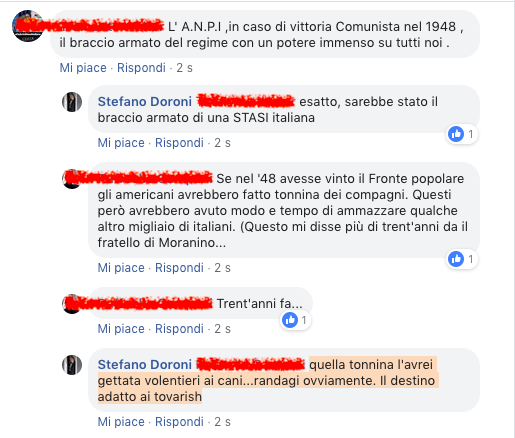This screenshot has width=515, height=438.
Task: Open avatar of the Trent'anni fa commenter
Action: click(x=72, y=304)
